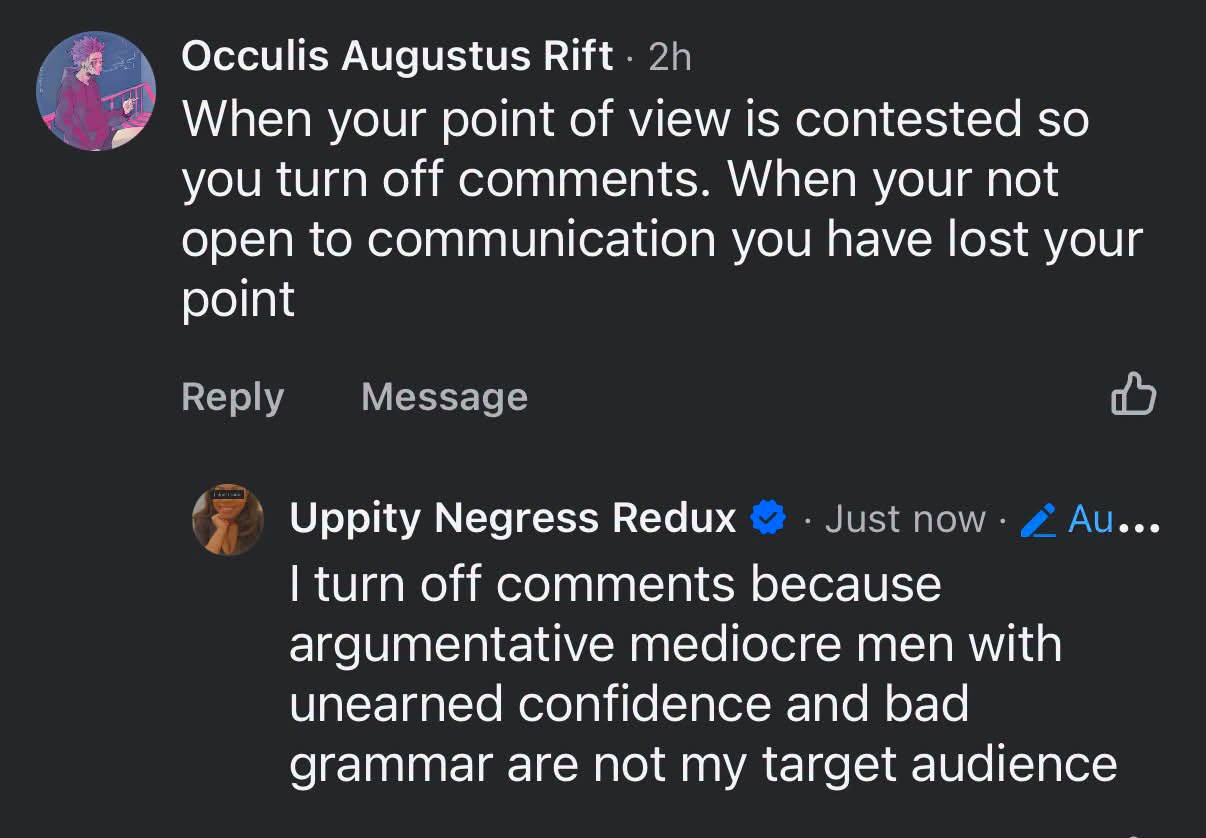The width and height of the screenshot is (1206, 838).
Task: Open the Occulis Augustus Rift name link
Action: [x=397, y=57]
